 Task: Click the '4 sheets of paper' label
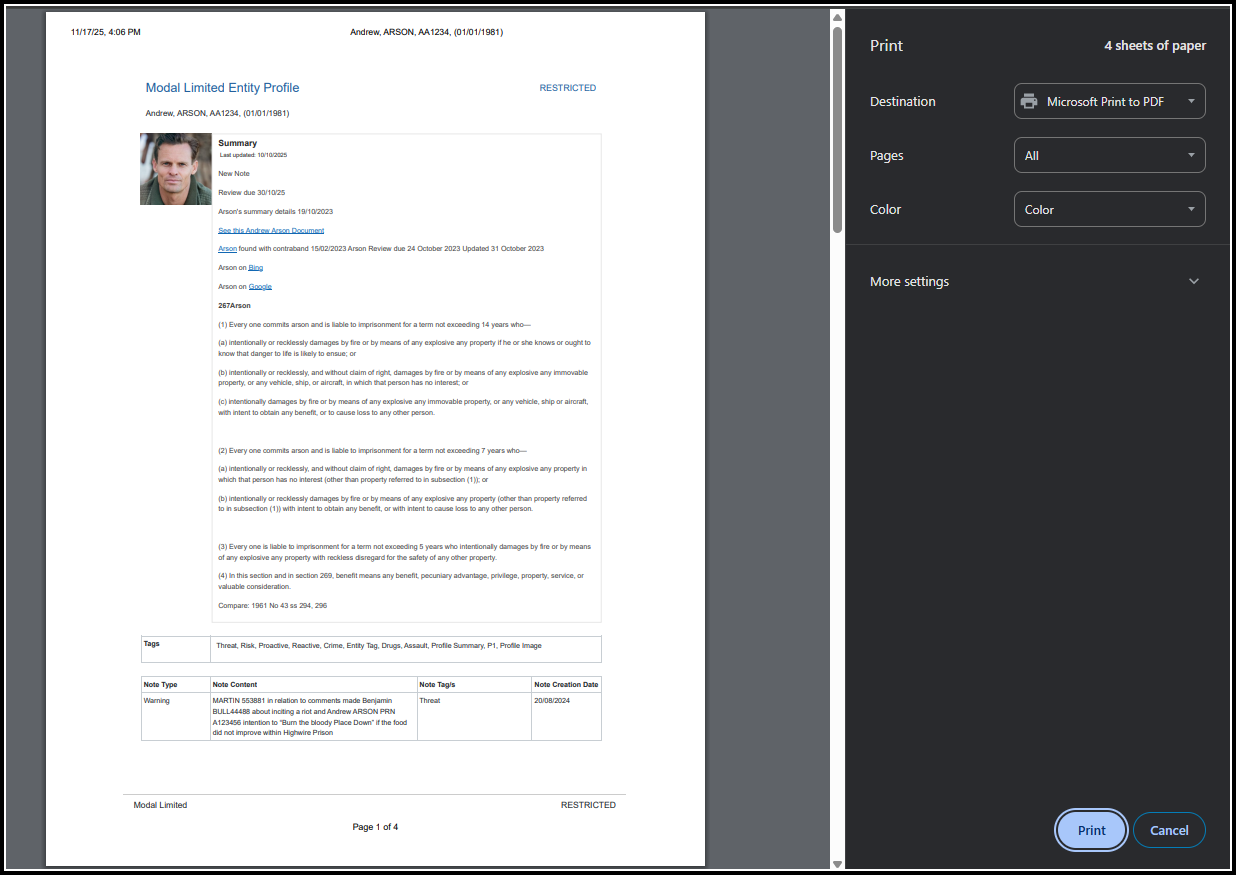[1154, 46]
